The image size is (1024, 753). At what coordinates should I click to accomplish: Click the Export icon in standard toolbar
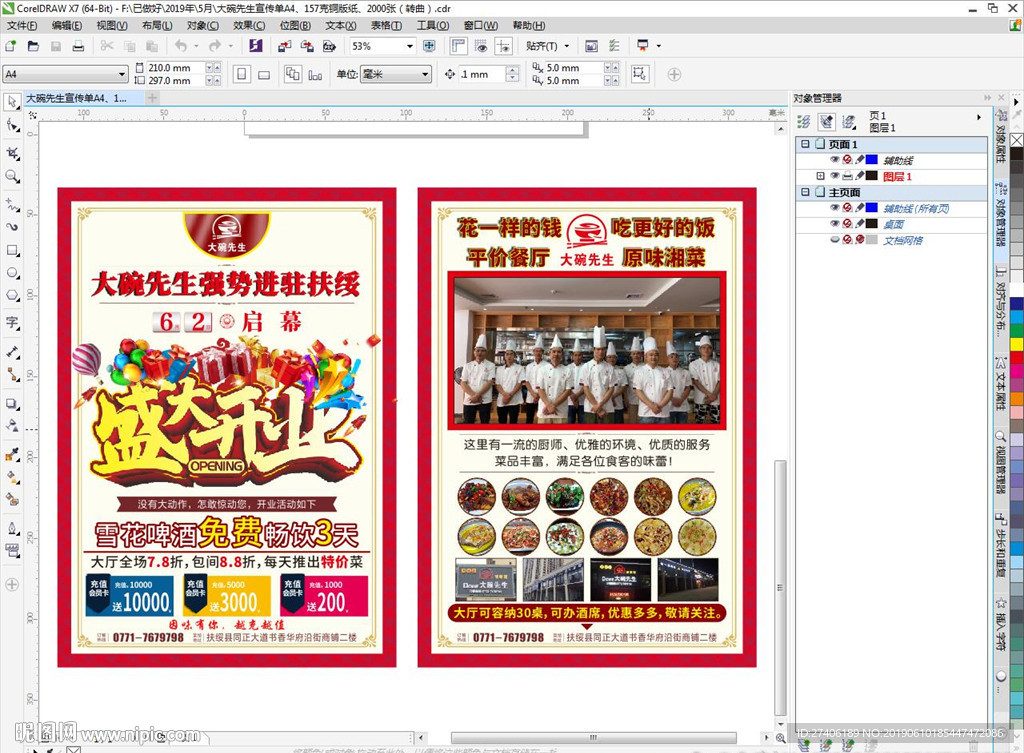[x=307, y=46]
